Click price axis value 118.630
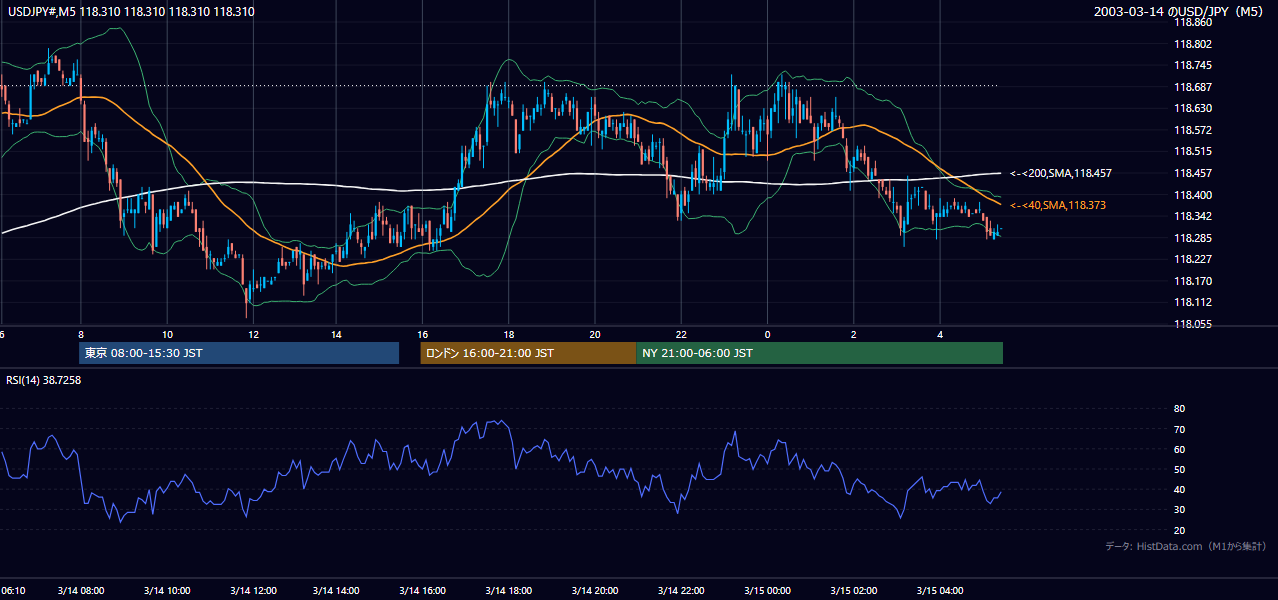Viewport: 1278px width, 600px height. (x=1191, y=109)
